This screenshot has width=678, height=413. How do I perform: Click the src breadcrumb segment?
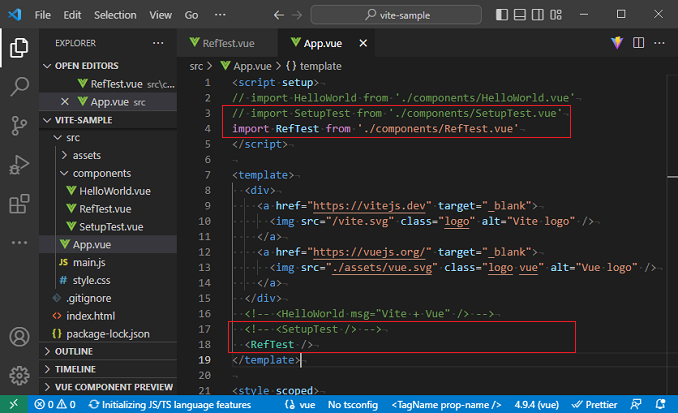pyautogui.click(x=196, y=66)
